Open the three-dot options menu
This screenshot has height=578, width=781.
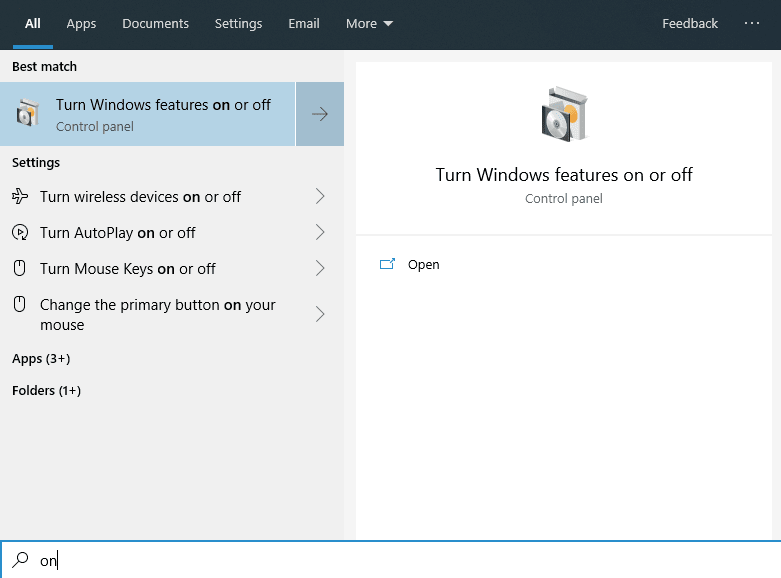coord(752,23)
